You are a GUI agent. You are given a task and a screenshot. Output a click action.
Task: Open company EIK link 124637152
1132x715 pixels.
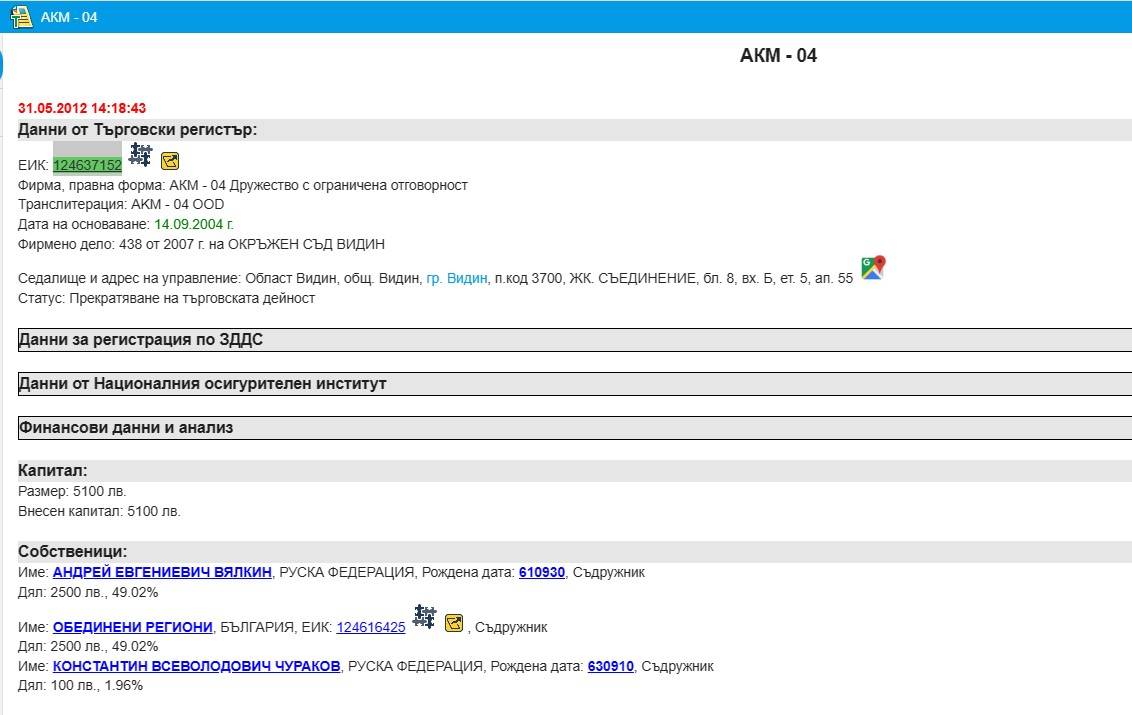[x=87, y=165]
